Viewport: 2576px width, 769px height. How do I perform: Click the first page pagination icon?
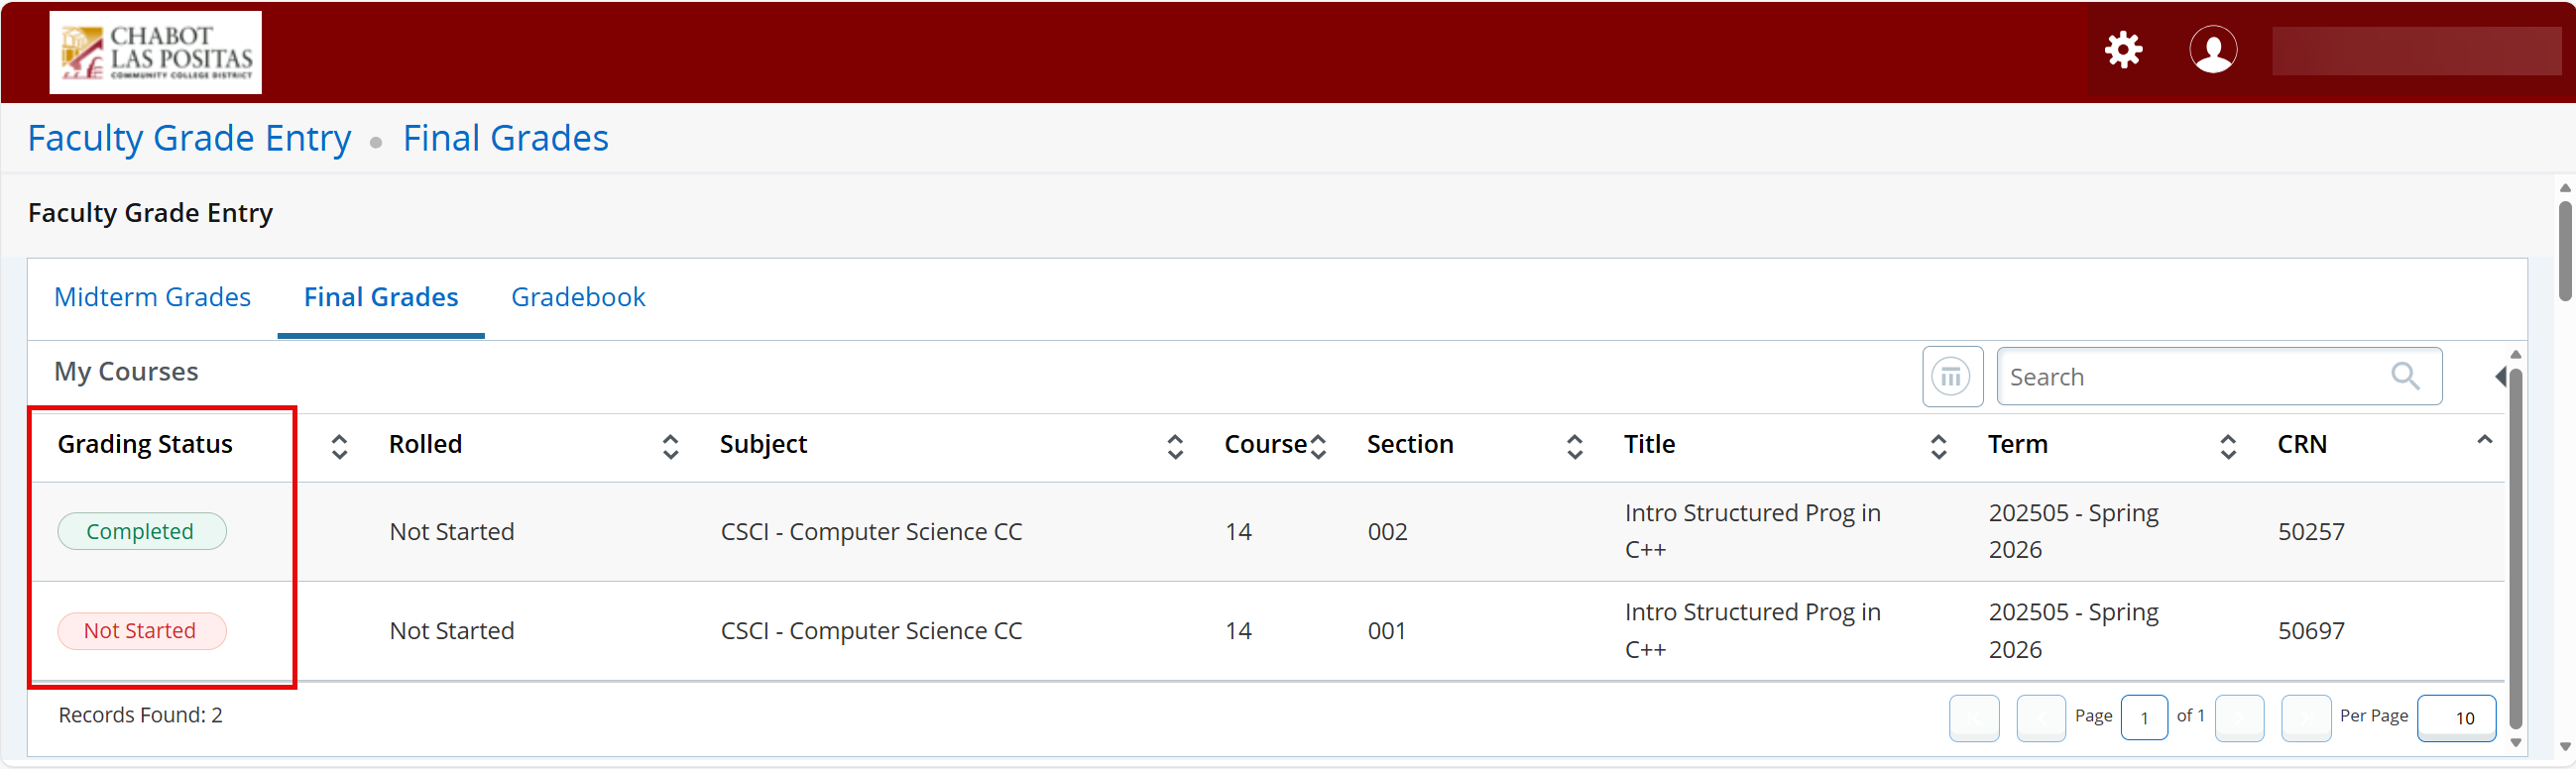1974,718
